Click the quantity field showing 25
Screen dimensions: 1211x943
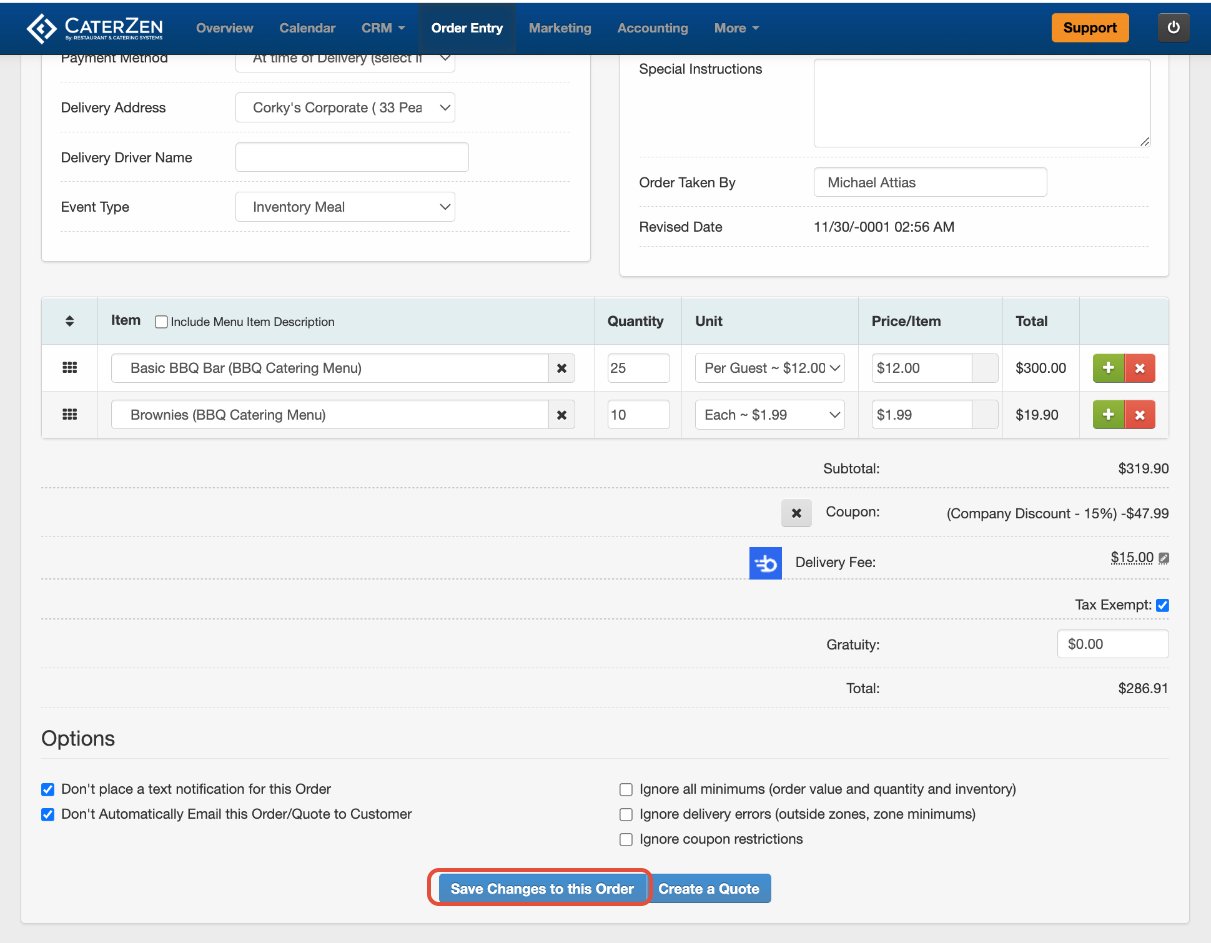[x=638, y=368]
